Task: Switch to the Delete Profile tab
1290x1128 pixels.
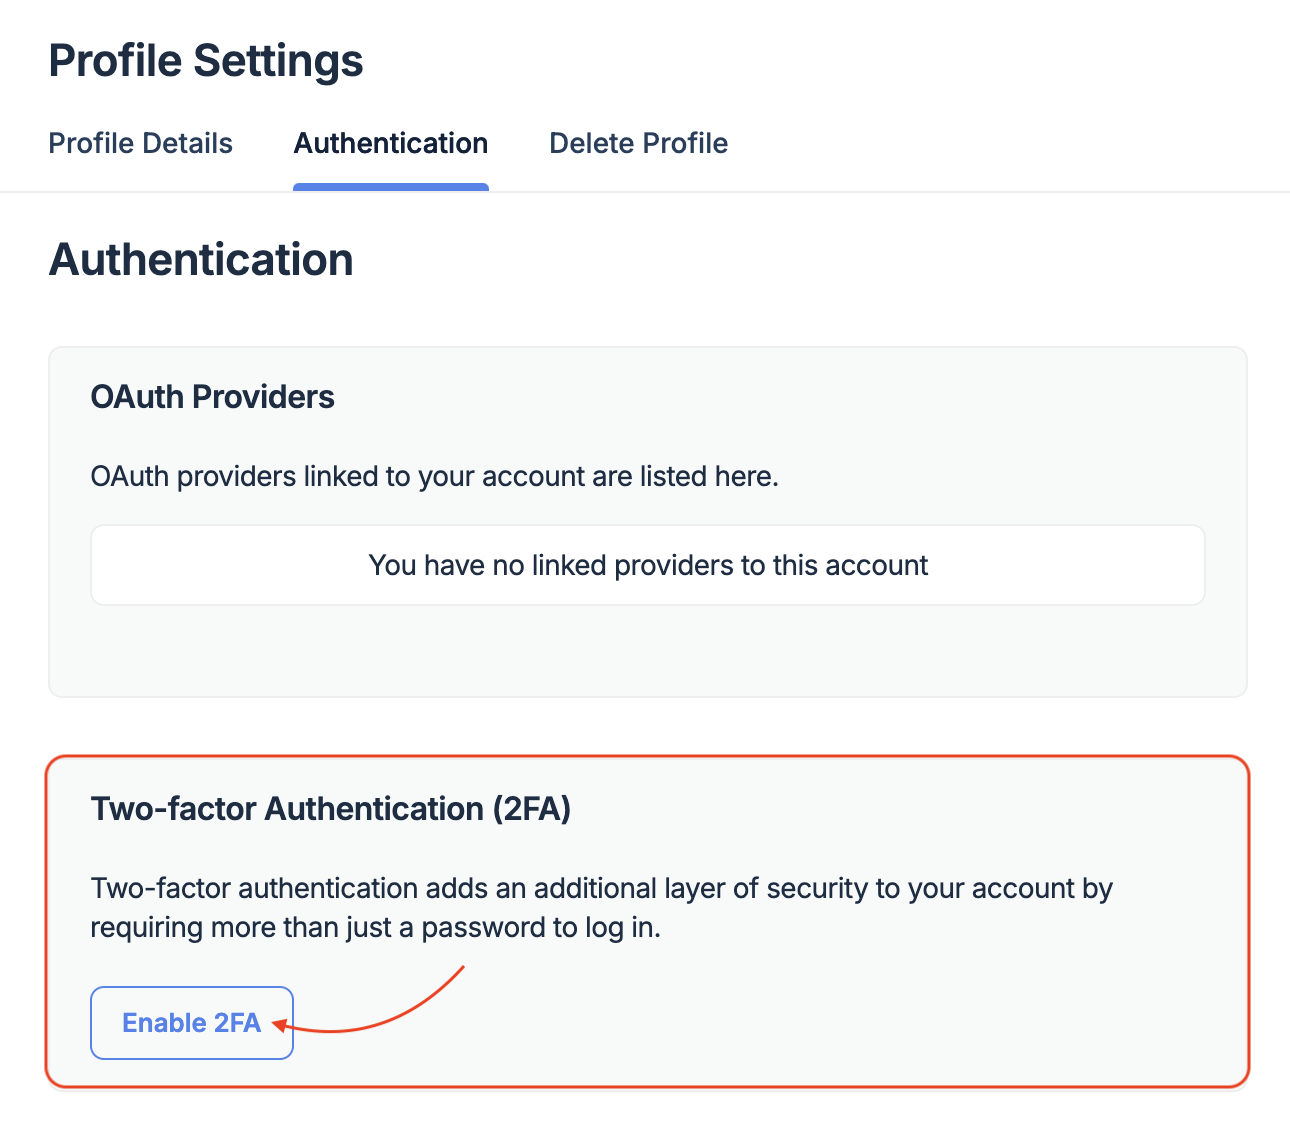Action: 638,143
